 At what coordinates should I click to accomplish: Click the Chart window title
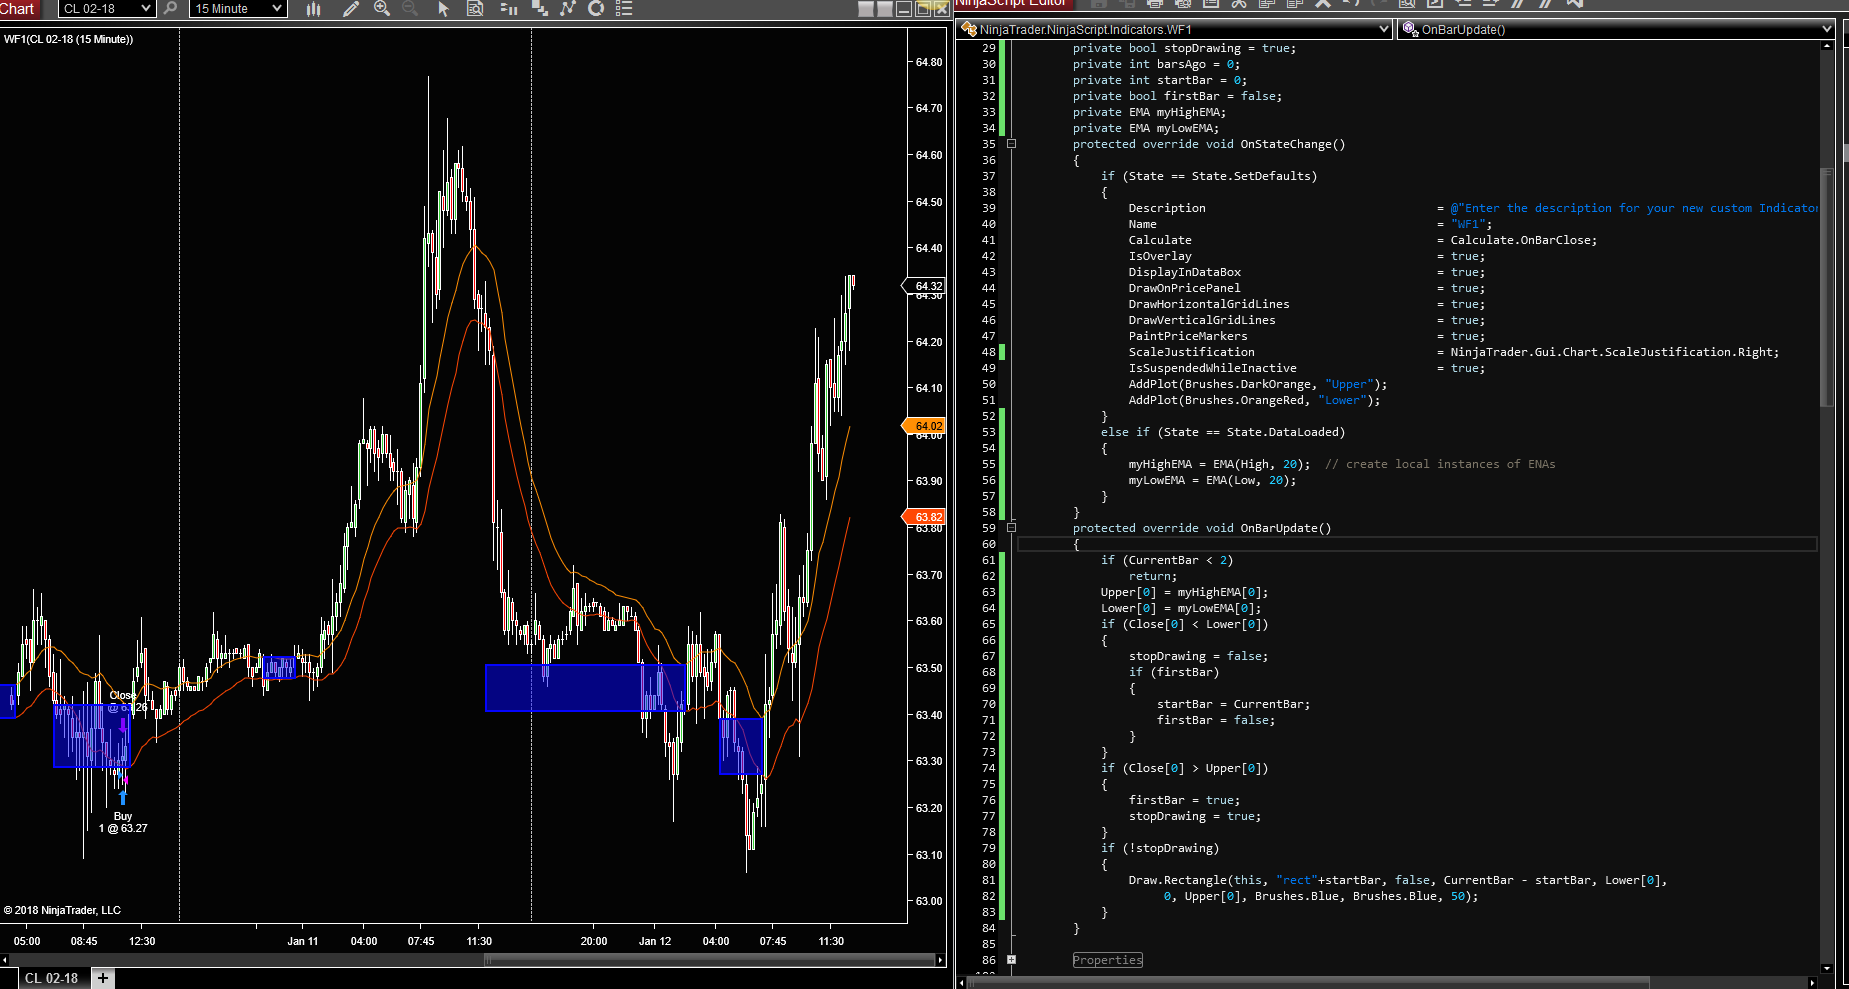pyautogui.click(x=18, y=9)
